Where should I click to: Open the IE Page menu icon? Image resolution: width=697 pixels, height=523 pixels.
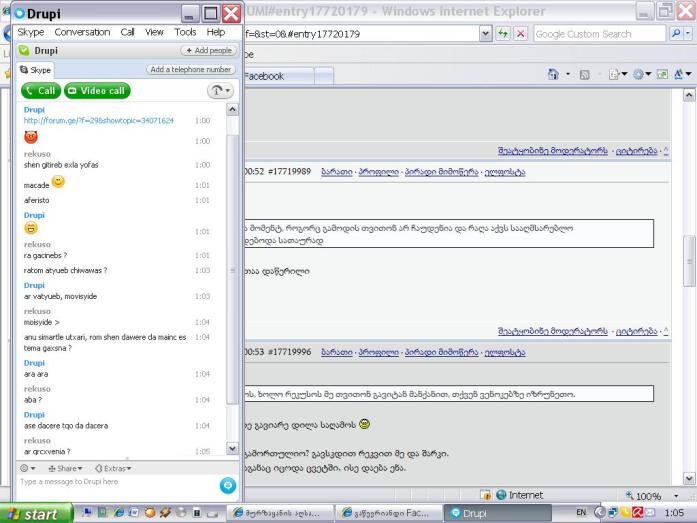coord(618,75)
